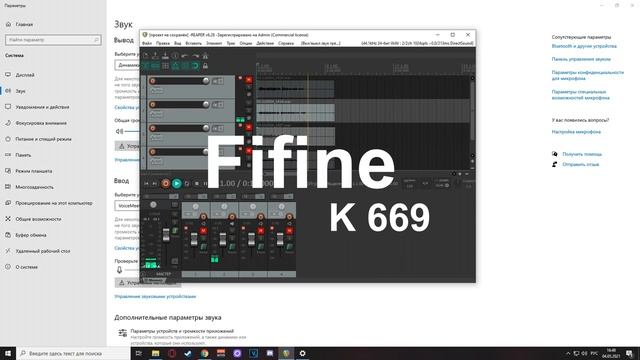This screenshot has height=360, width=640.
Task: Click the round Record transport button
Action: tap(165, 184)
